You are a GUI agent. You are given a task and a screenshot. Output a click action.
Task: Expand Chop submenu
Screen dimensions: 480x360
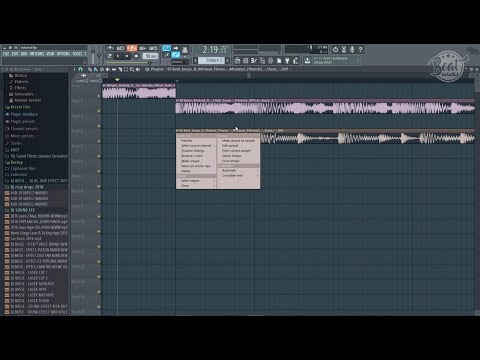(x=197, y=186)
